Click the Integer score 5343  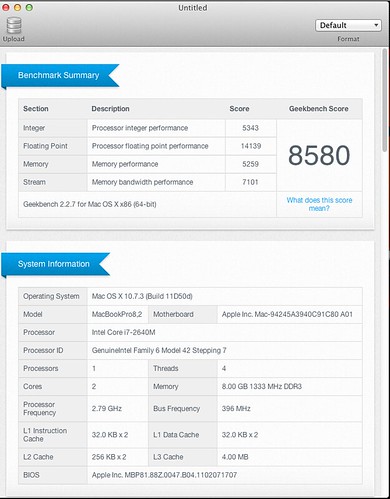[x=250, y=128]
